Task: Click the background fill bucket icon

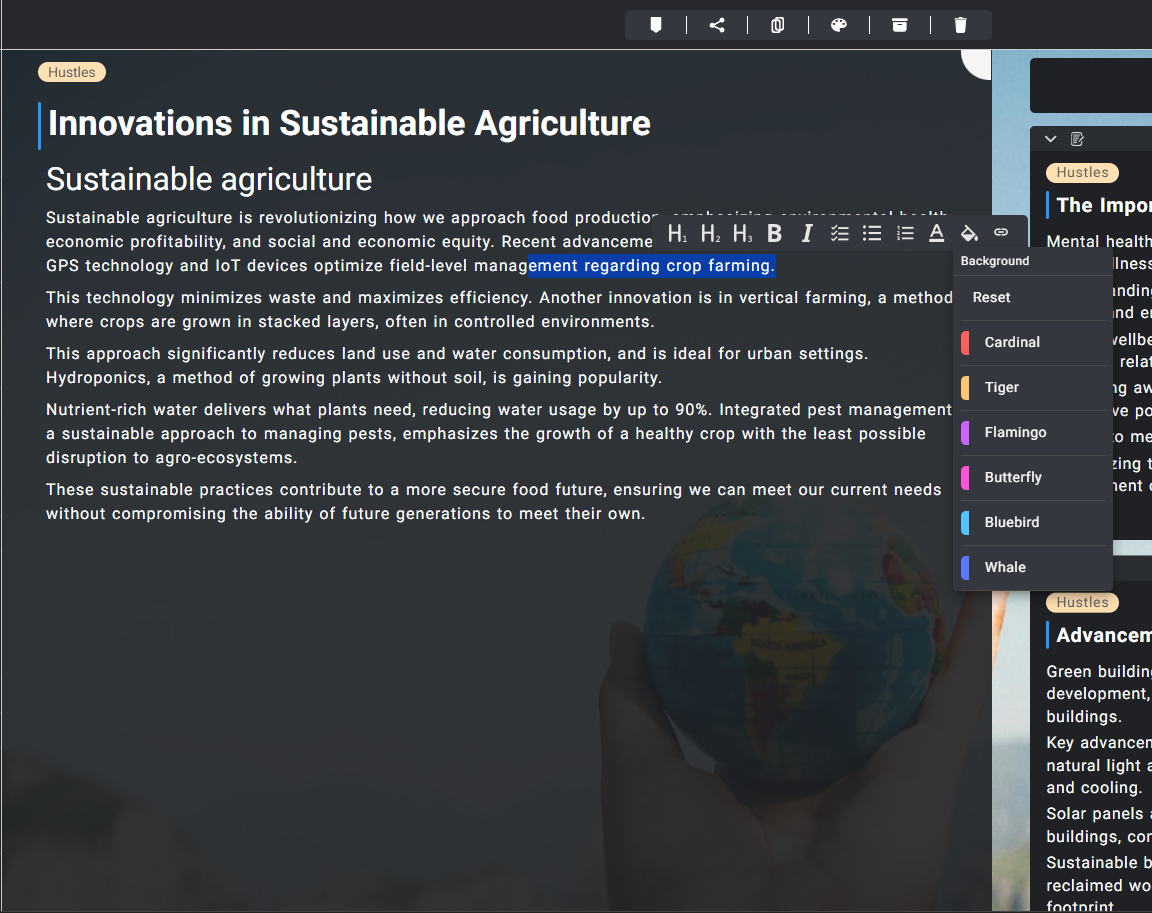Action: pos(969,234)
